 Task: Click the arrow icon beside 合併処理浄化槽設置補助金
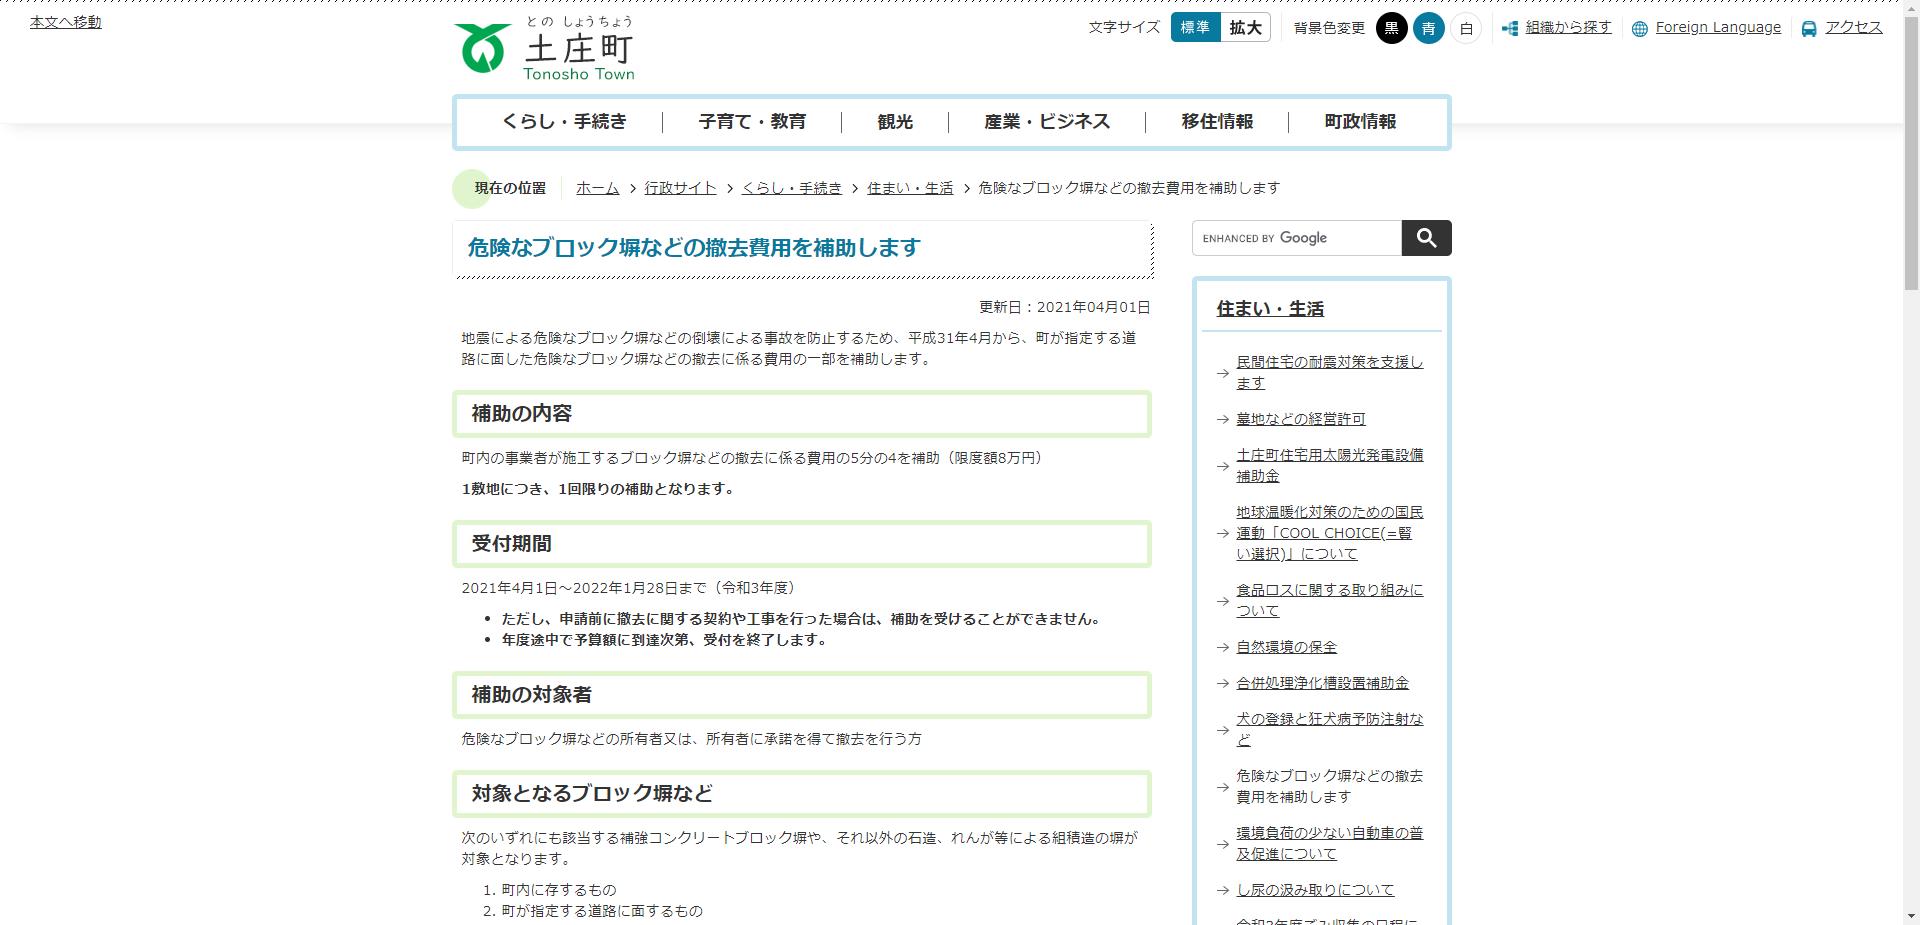(x=1221, y=683)
